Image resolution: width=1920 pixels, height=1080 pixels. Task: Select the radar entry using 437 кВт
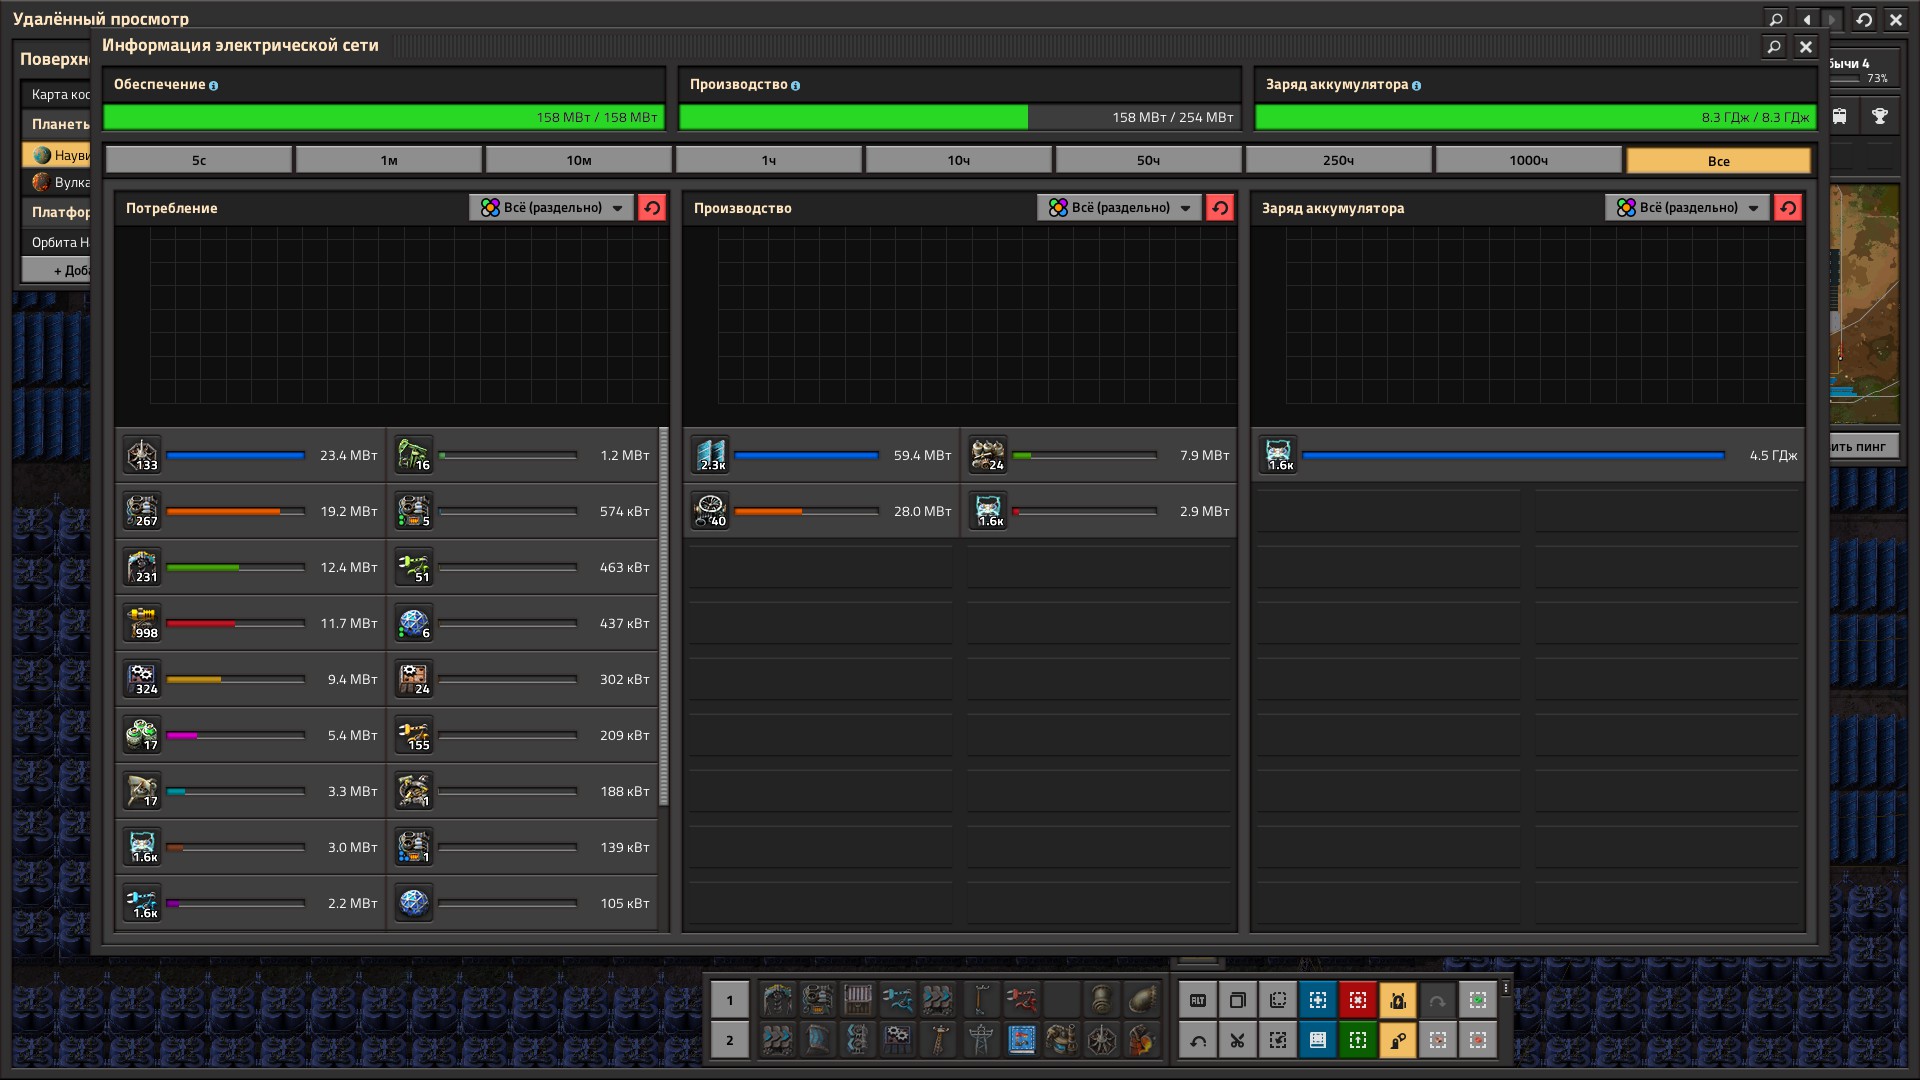414,623
